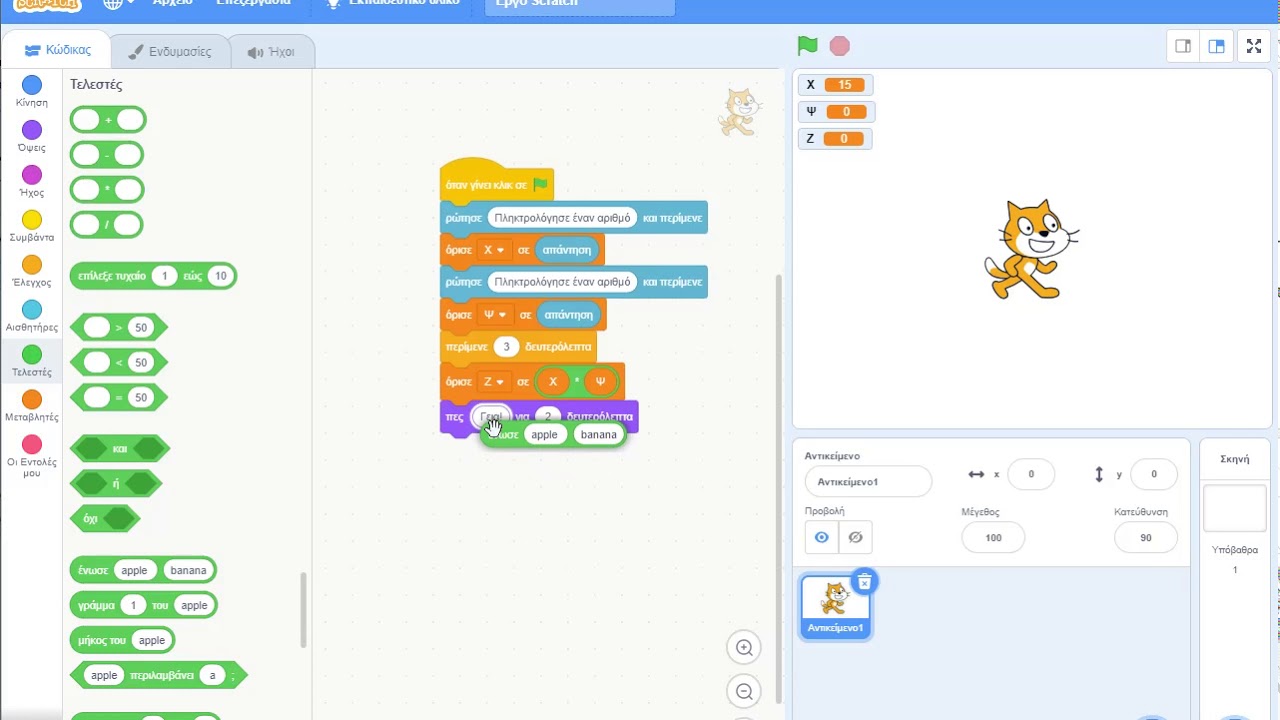Edit the project title field
Screen dimensions: 1280x720
(579, 4)
